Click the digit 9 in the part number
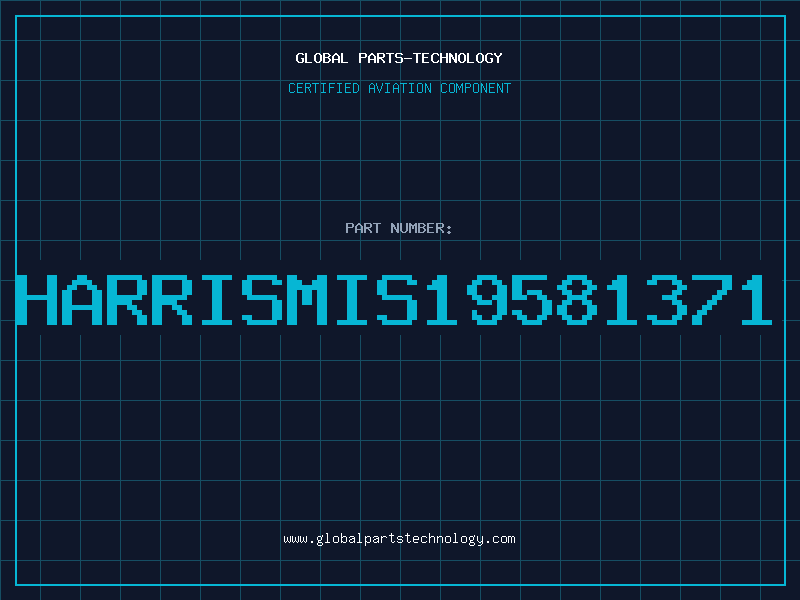This screenshot has height=600, width=800. [487, 299]
